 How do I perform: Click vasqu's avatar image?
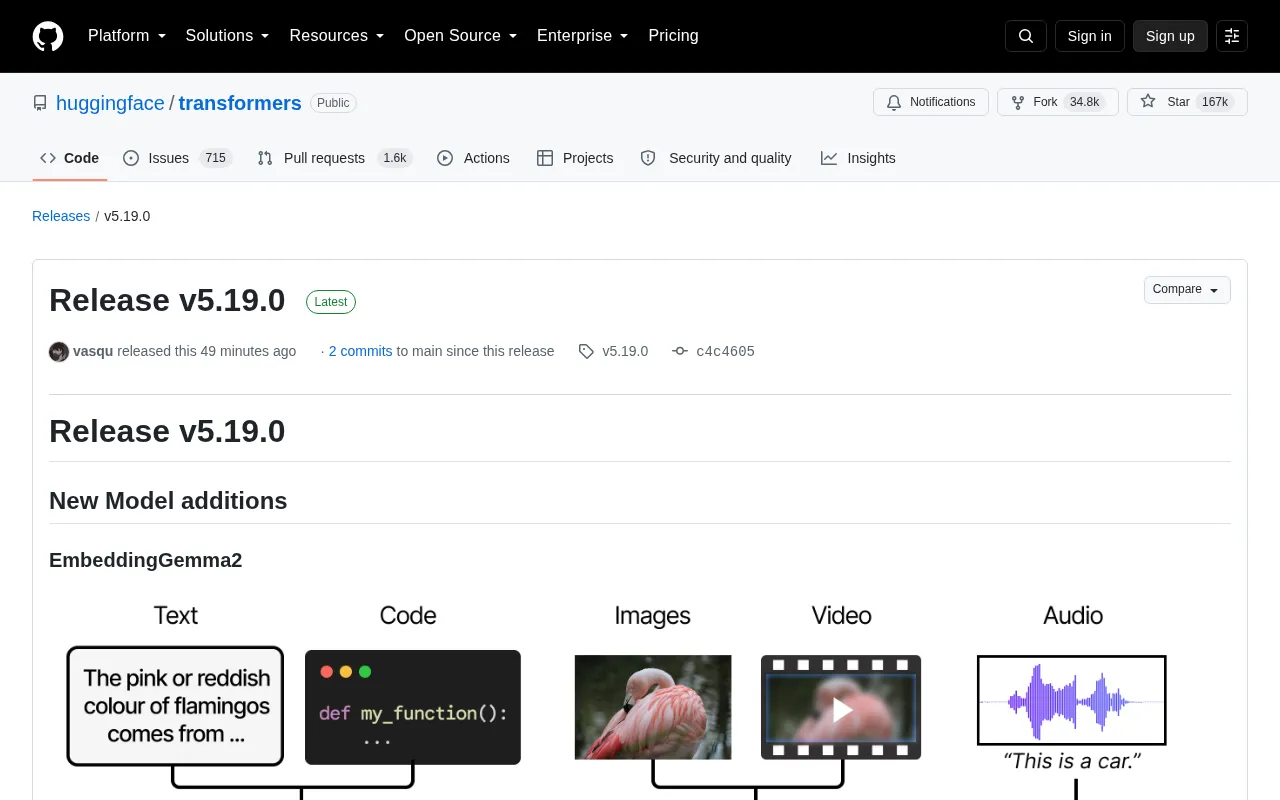59,352
